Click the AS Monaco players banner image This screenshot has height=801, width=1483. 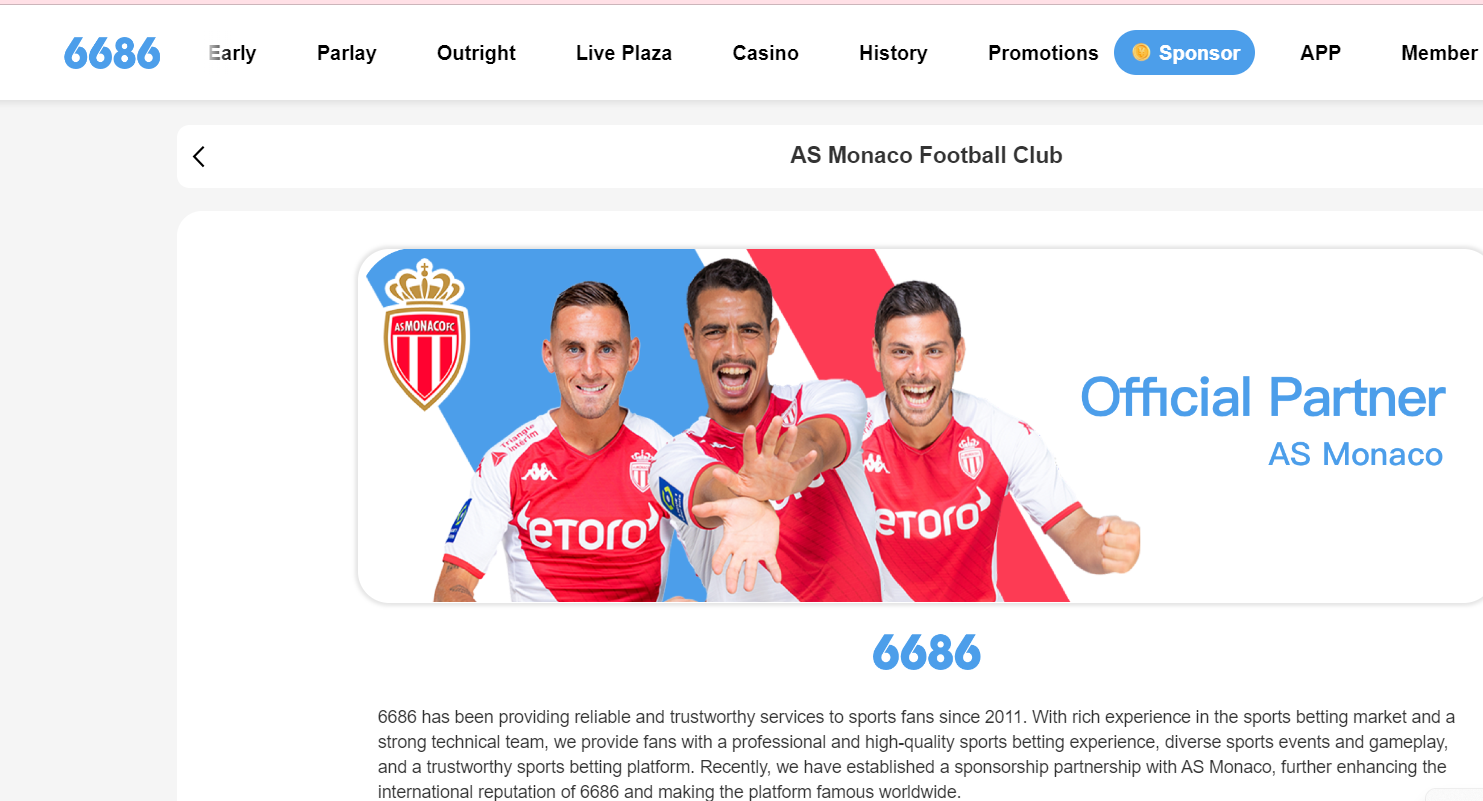(920, 426)
